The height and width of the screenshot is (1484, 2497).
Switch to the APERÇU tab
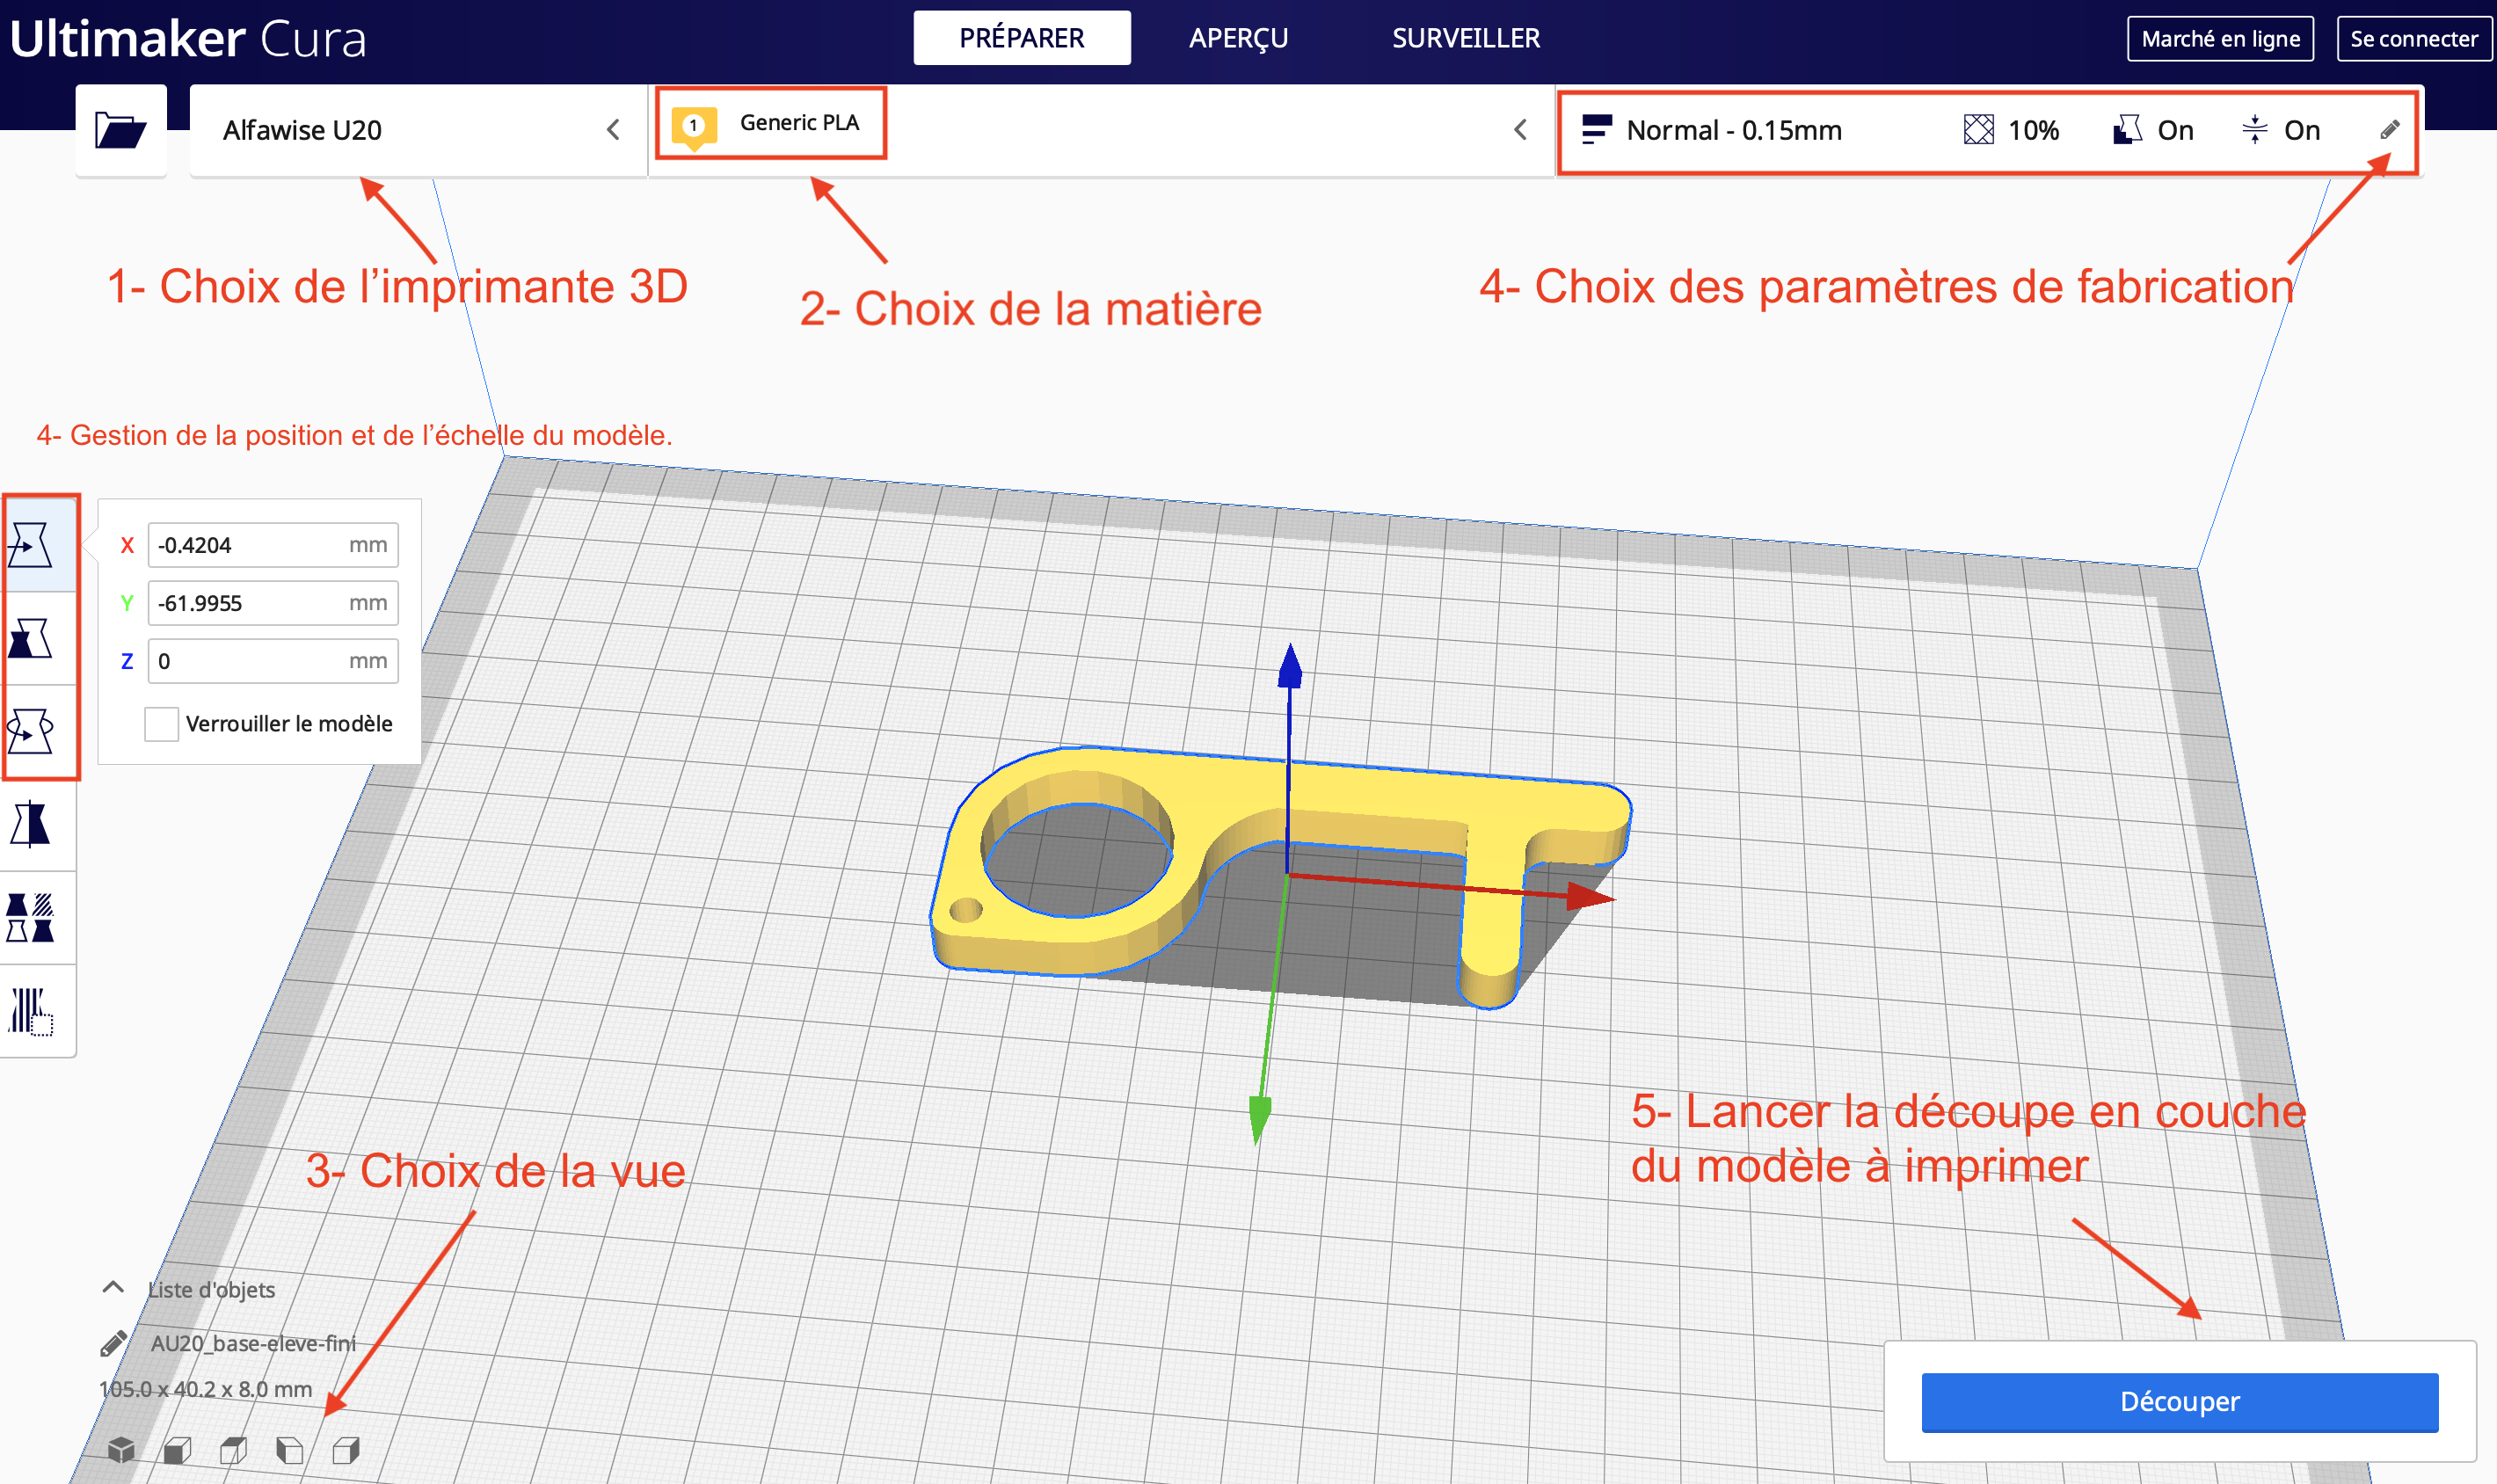pyautogui.click(x=1238, y=38)
